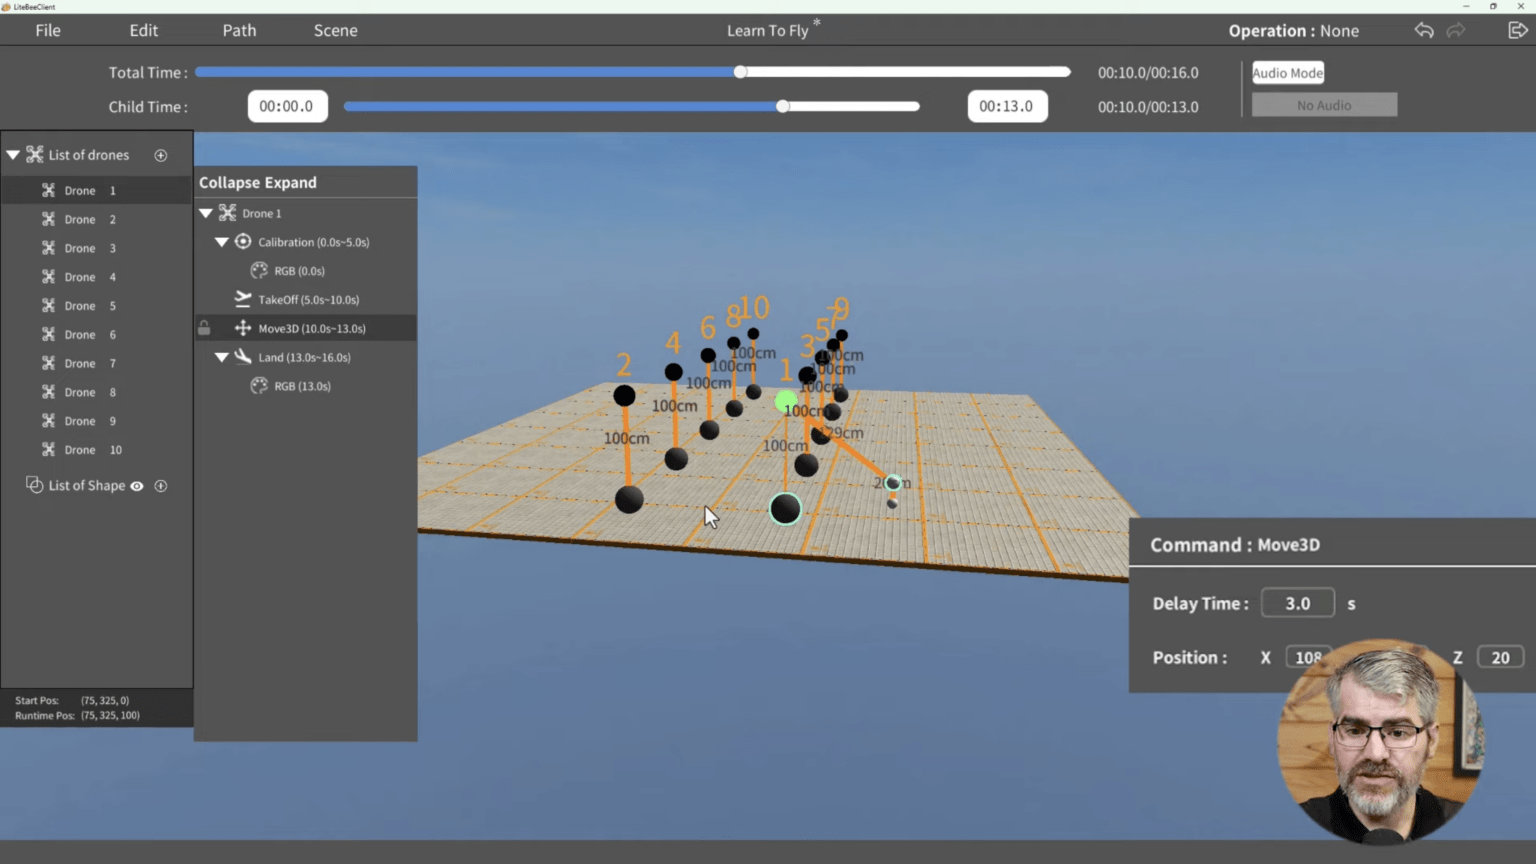The width and height of the screenshot is (1536, 864).
Task: Toggle the Audio Mode button
Action: [x=1287, y=73]
